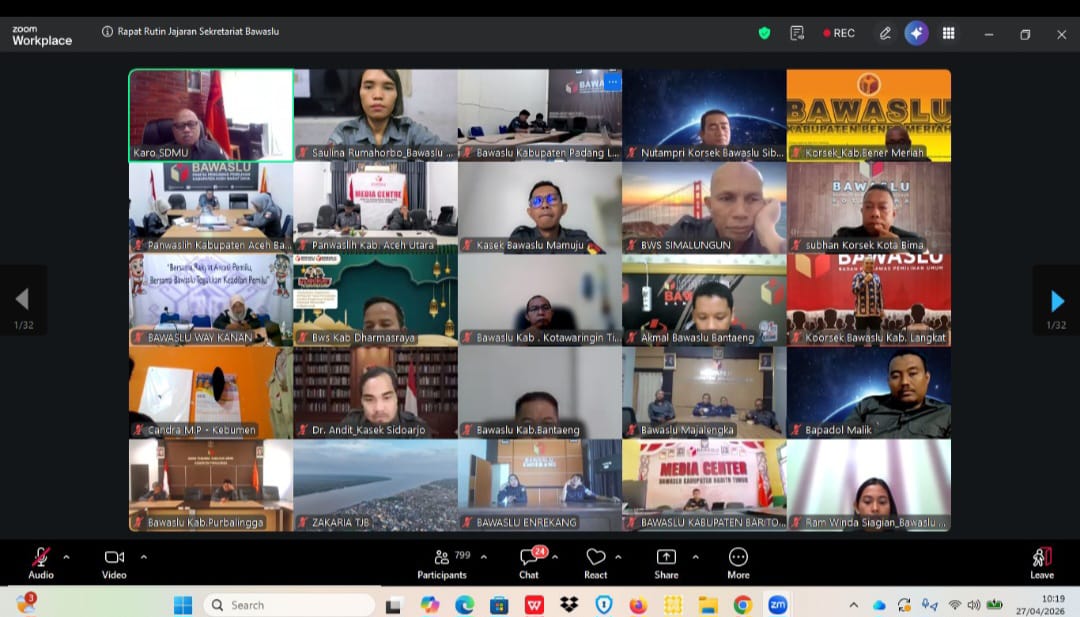
Task: Expand video options arrow next to Video
Action: coord(143,557)
